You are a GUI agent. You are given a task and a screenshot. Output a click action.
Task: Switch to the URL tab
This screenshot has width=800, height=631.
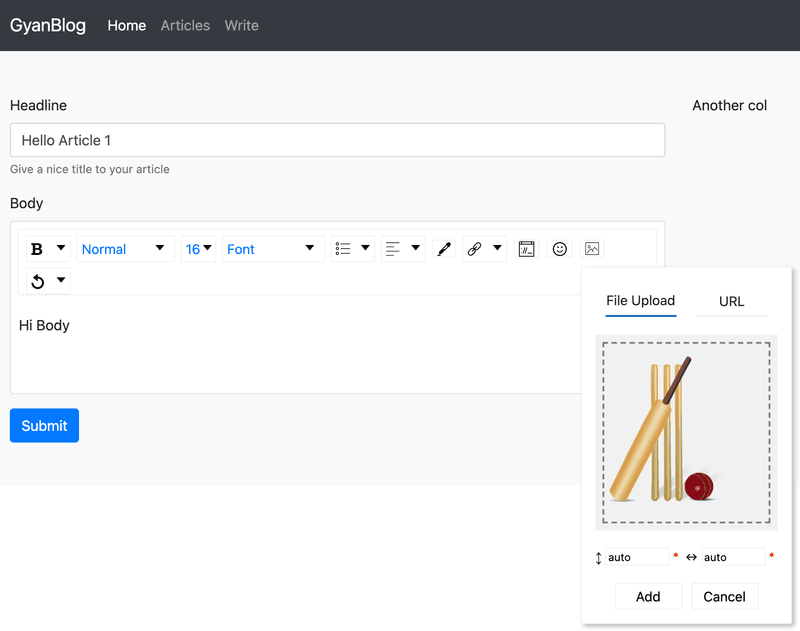point(732,301)
